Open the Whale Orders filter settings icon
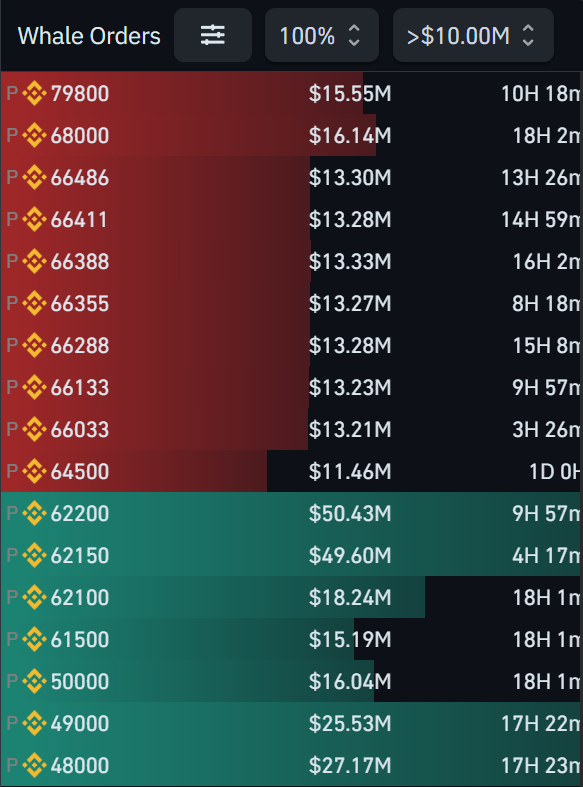Screen dimensions: 583x787 pos(213,35)
